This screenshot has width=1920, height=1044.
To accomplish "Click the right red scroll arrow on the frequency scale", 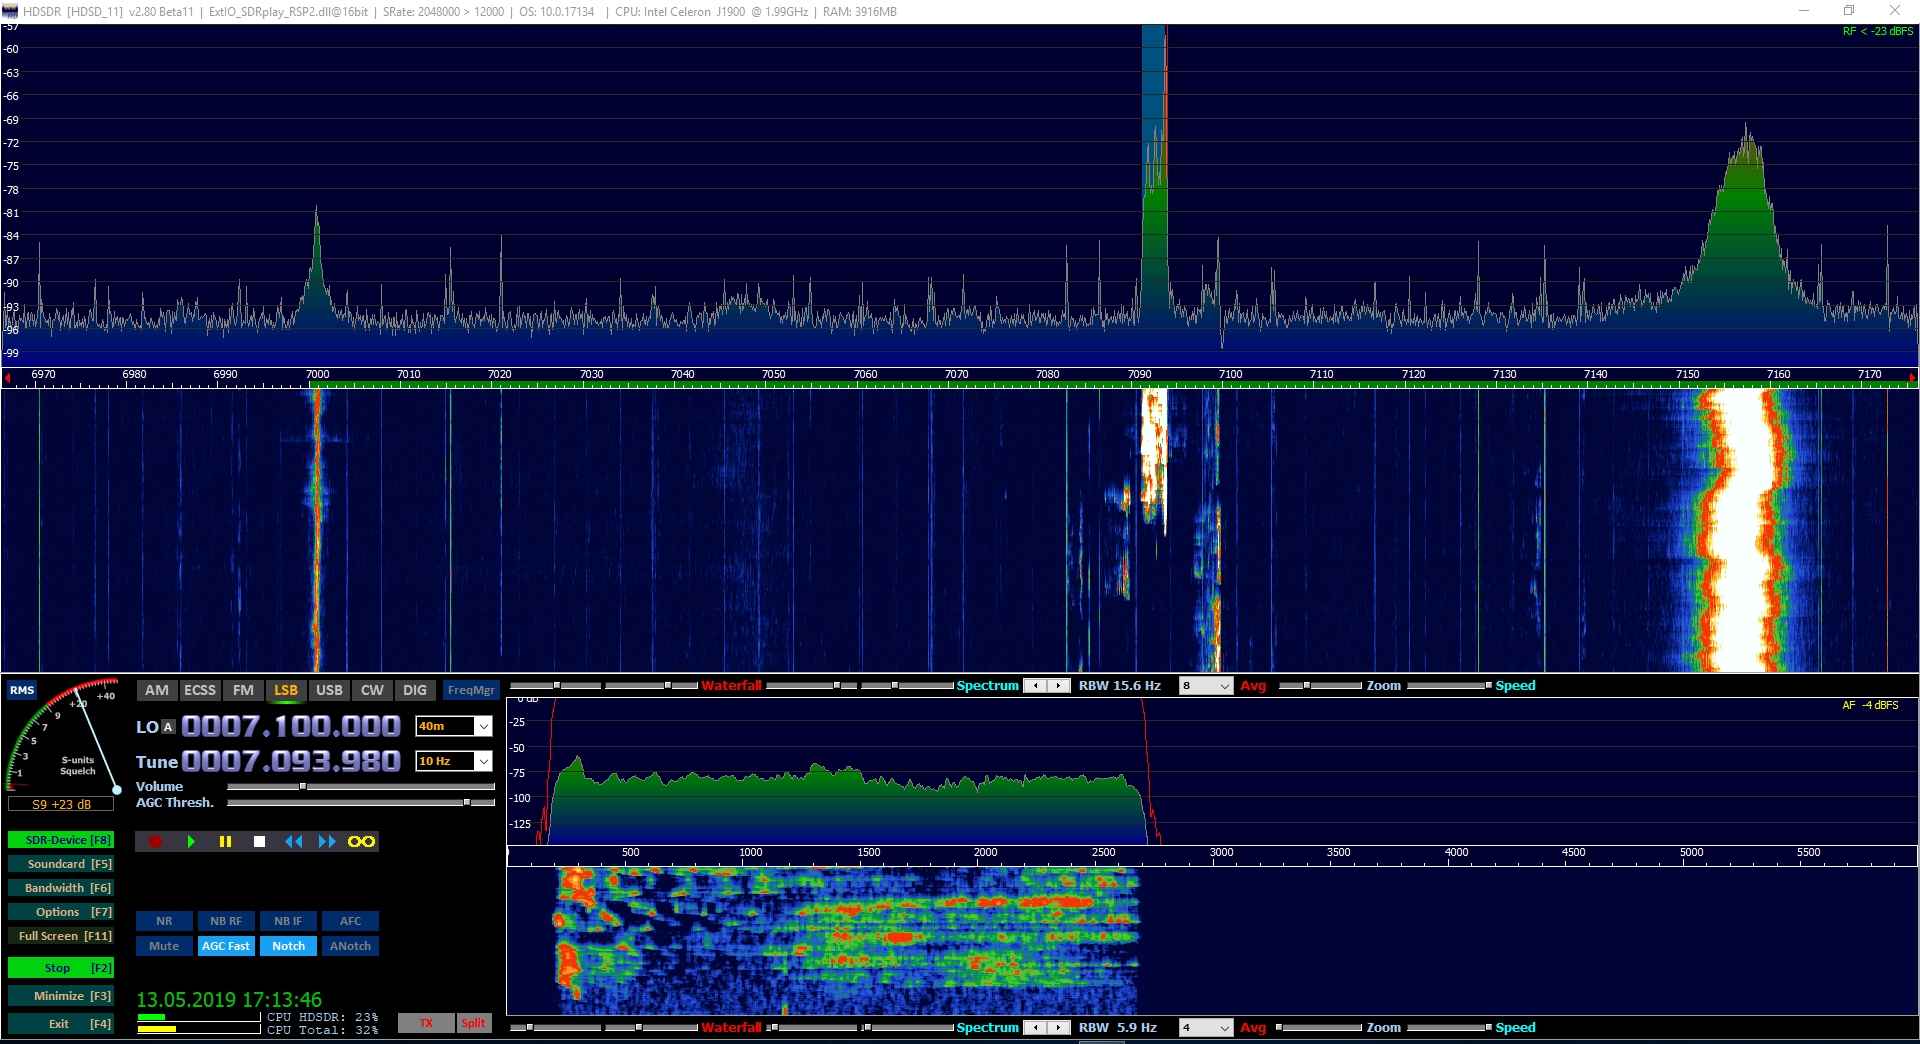I will pyautogui.click(x=1912, y=377).
